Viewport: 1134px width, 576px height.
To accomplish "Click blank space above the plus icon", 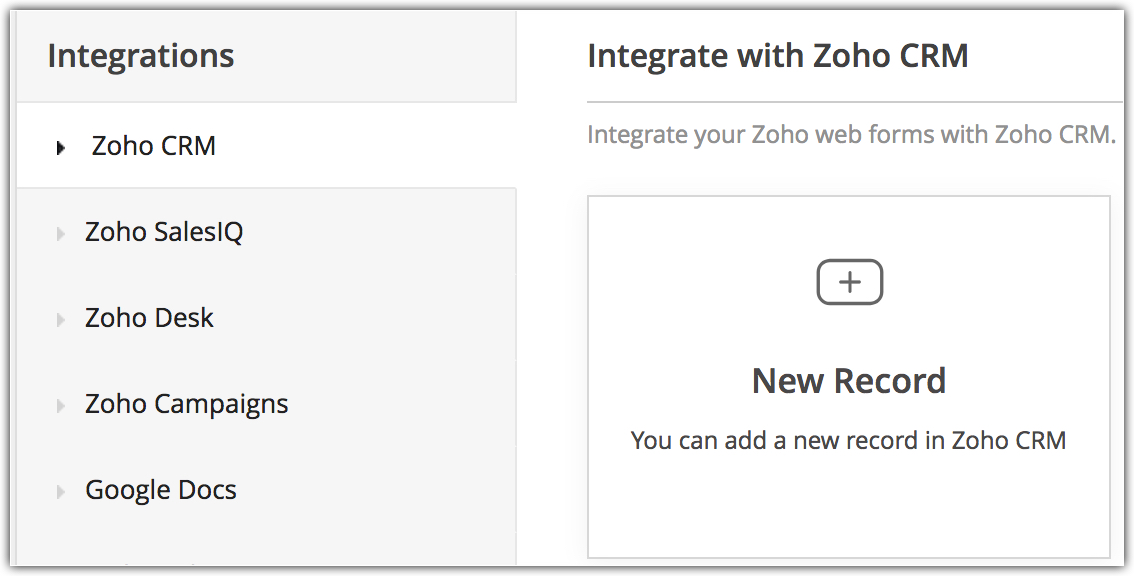I will (x=849, y=226).
